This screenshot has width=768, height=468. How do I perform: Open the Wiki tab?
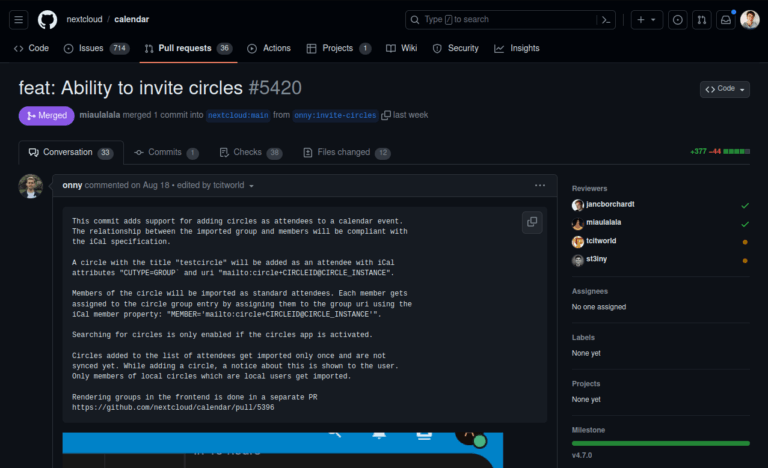402,48
